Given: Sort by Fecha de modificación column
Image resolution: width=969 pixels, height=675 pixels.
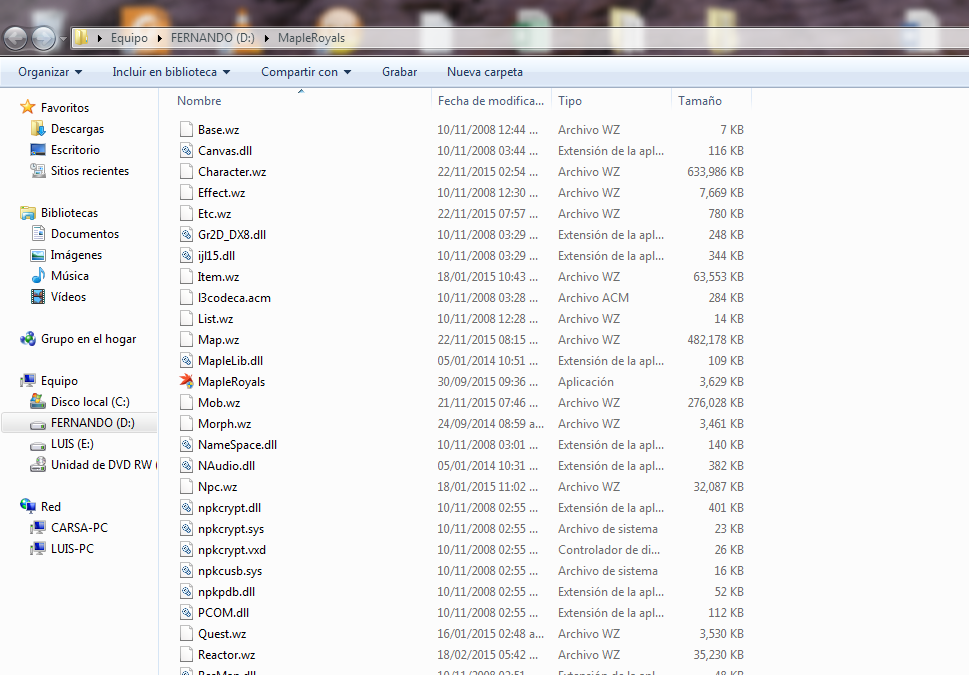Looking at the screenshot, I should coord(491,100).
